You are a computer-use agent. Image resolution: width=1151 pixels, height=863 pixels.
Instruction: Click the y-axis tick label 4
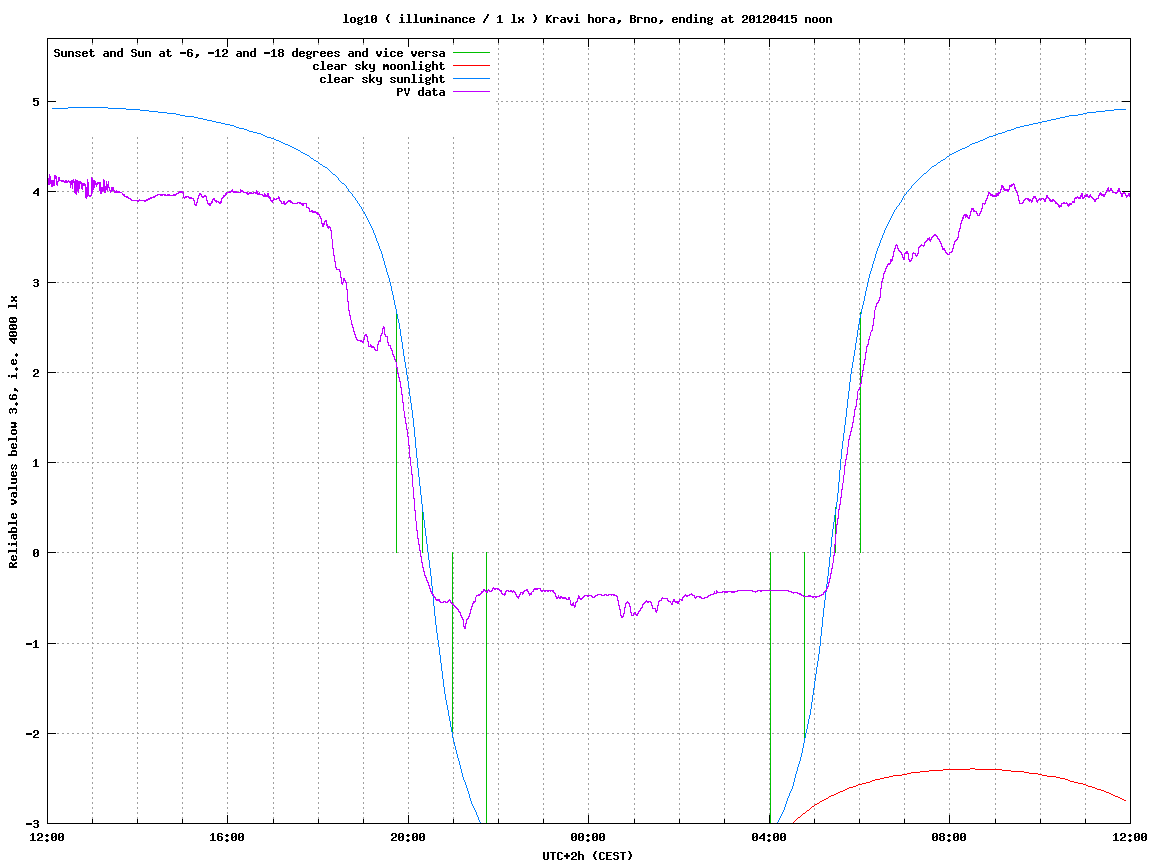pyautogui.click(x=36, y=192)
